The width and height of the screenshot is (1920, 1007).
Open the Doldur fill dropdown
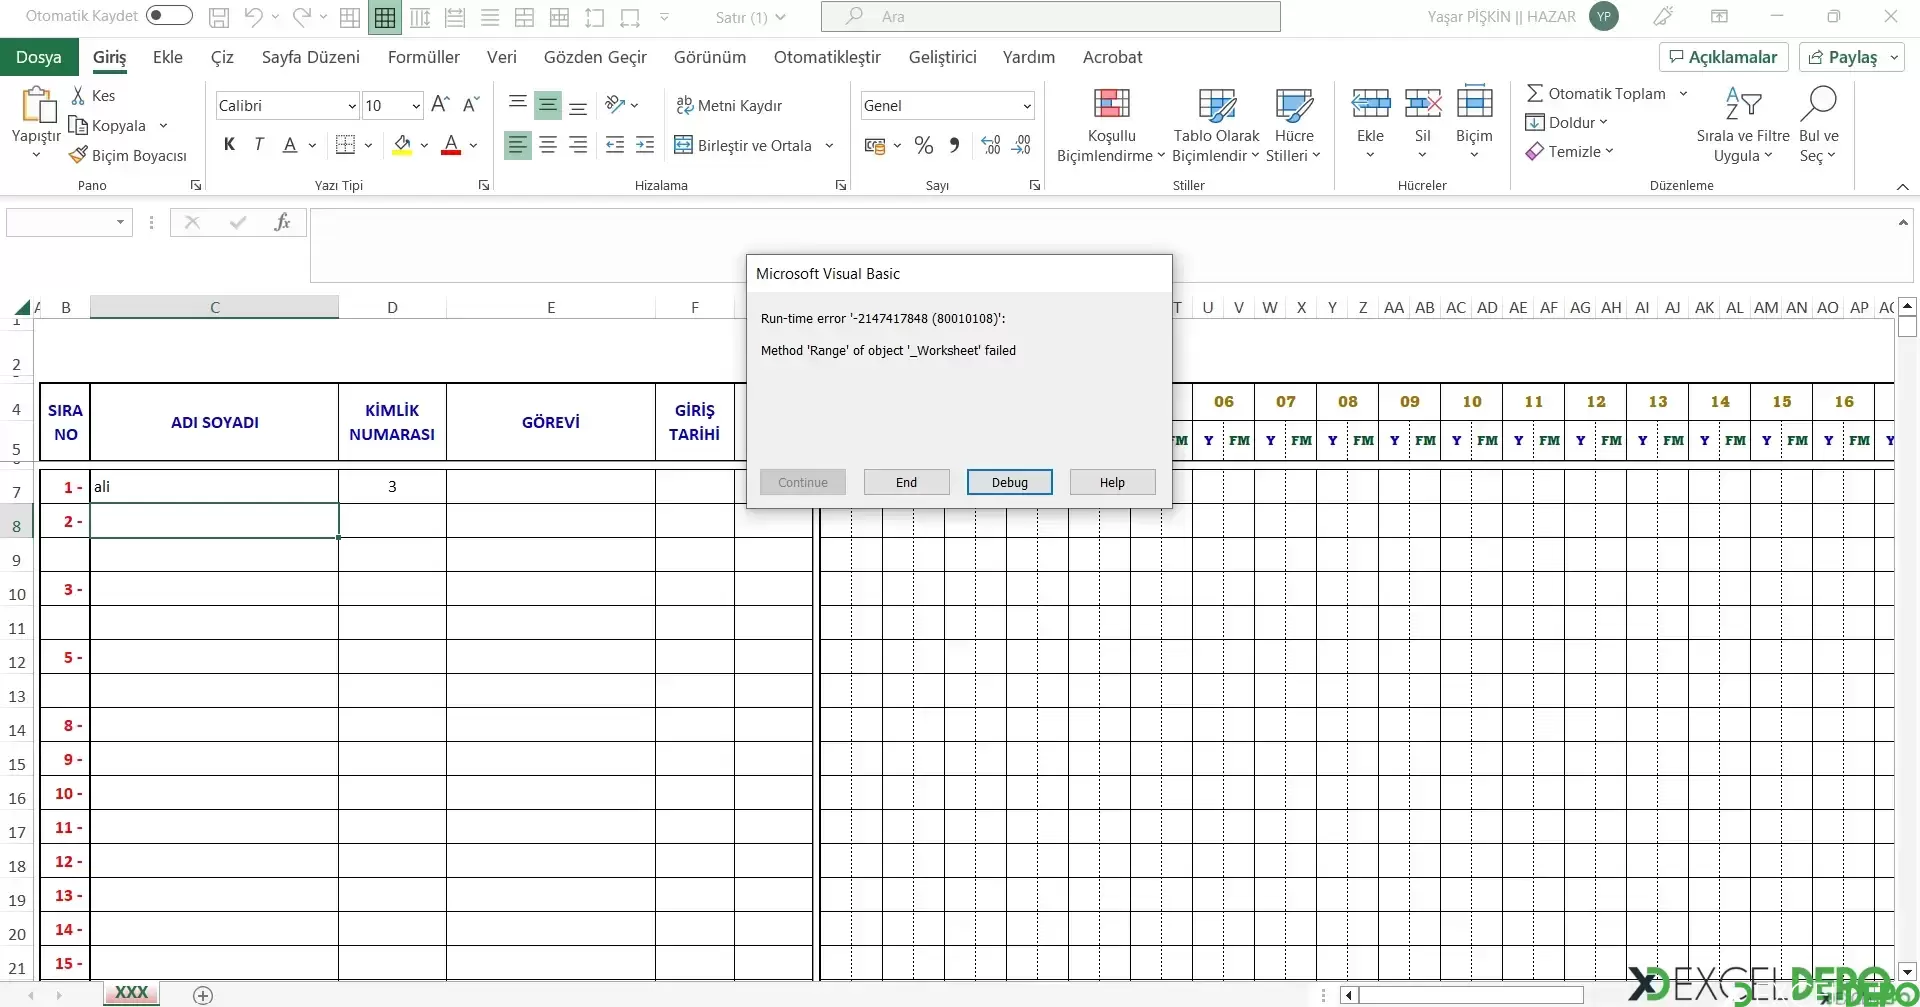(x=1566, y=122)
